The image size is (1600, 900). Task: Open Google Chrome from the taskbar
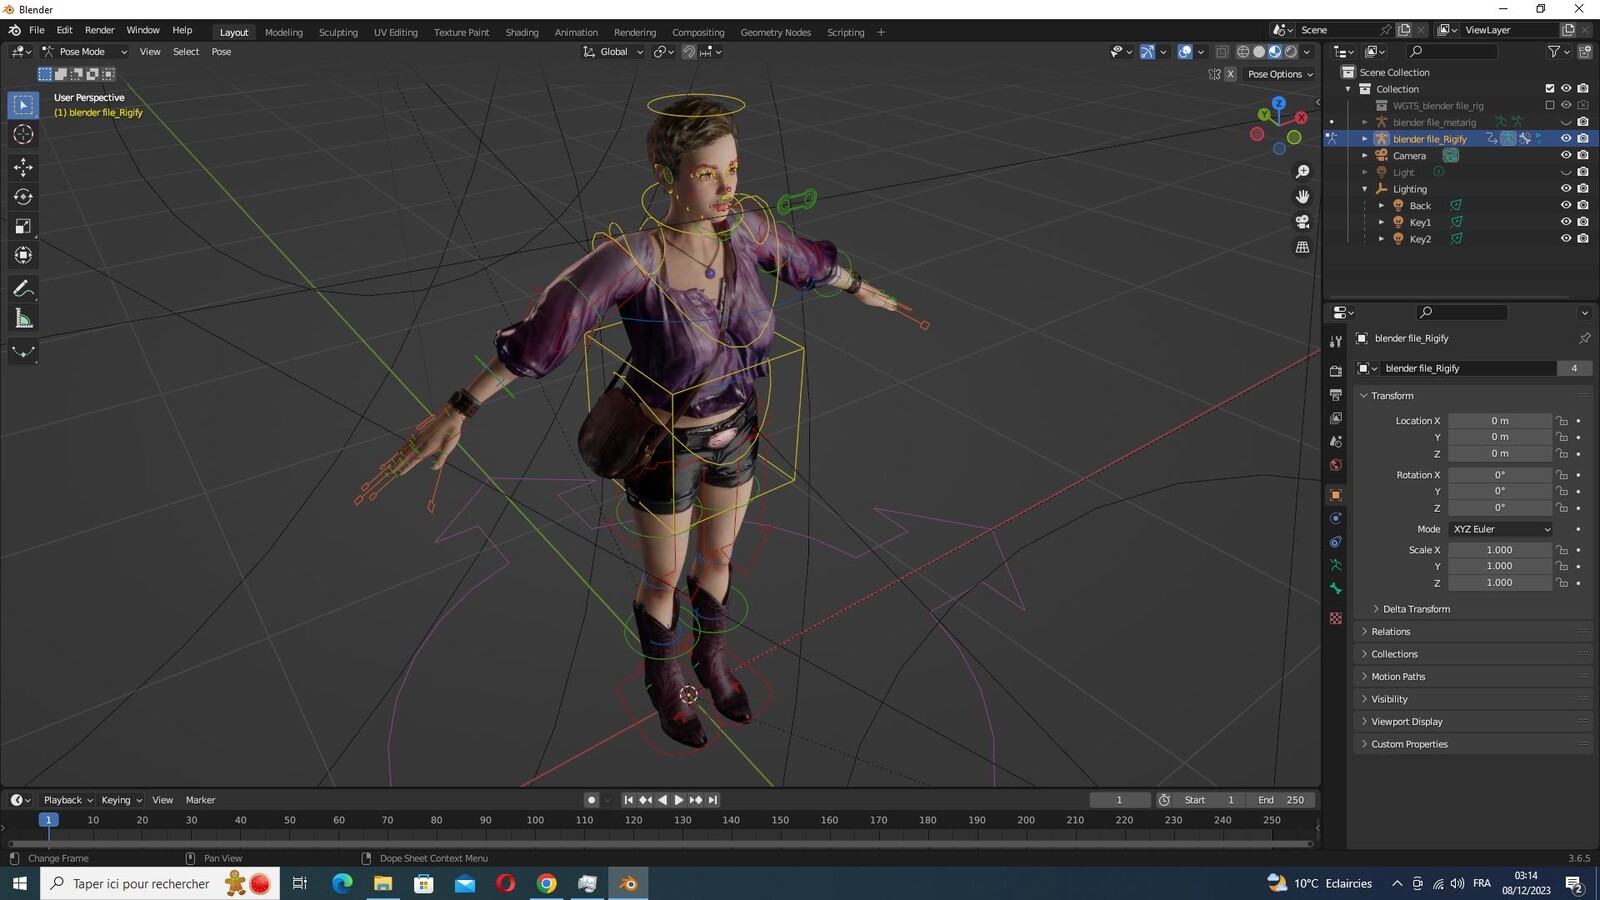pyautogui.click(x=546, y=883)
